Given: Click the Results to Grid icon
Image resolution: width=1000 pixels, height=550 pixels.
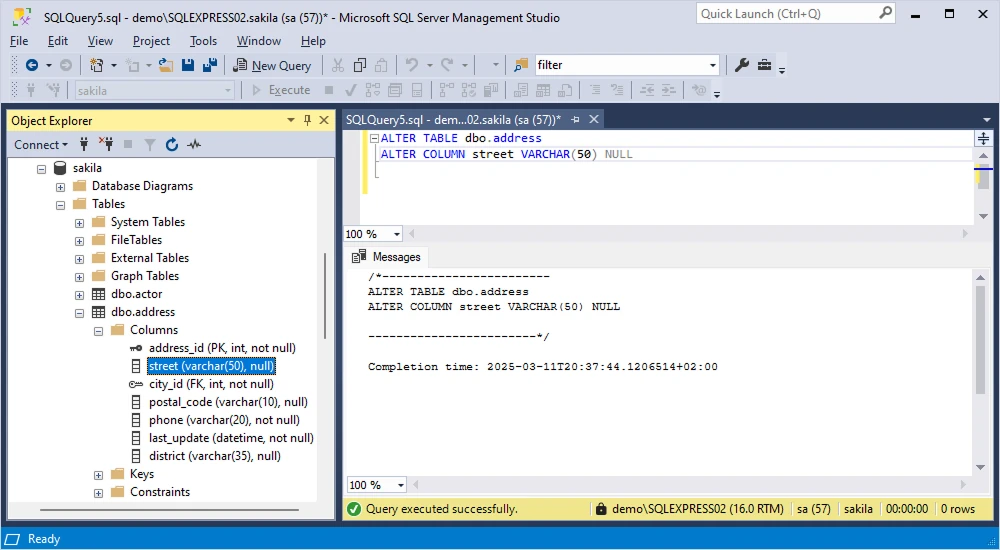Looking at the screenshot, I should [x=543, y=90].
